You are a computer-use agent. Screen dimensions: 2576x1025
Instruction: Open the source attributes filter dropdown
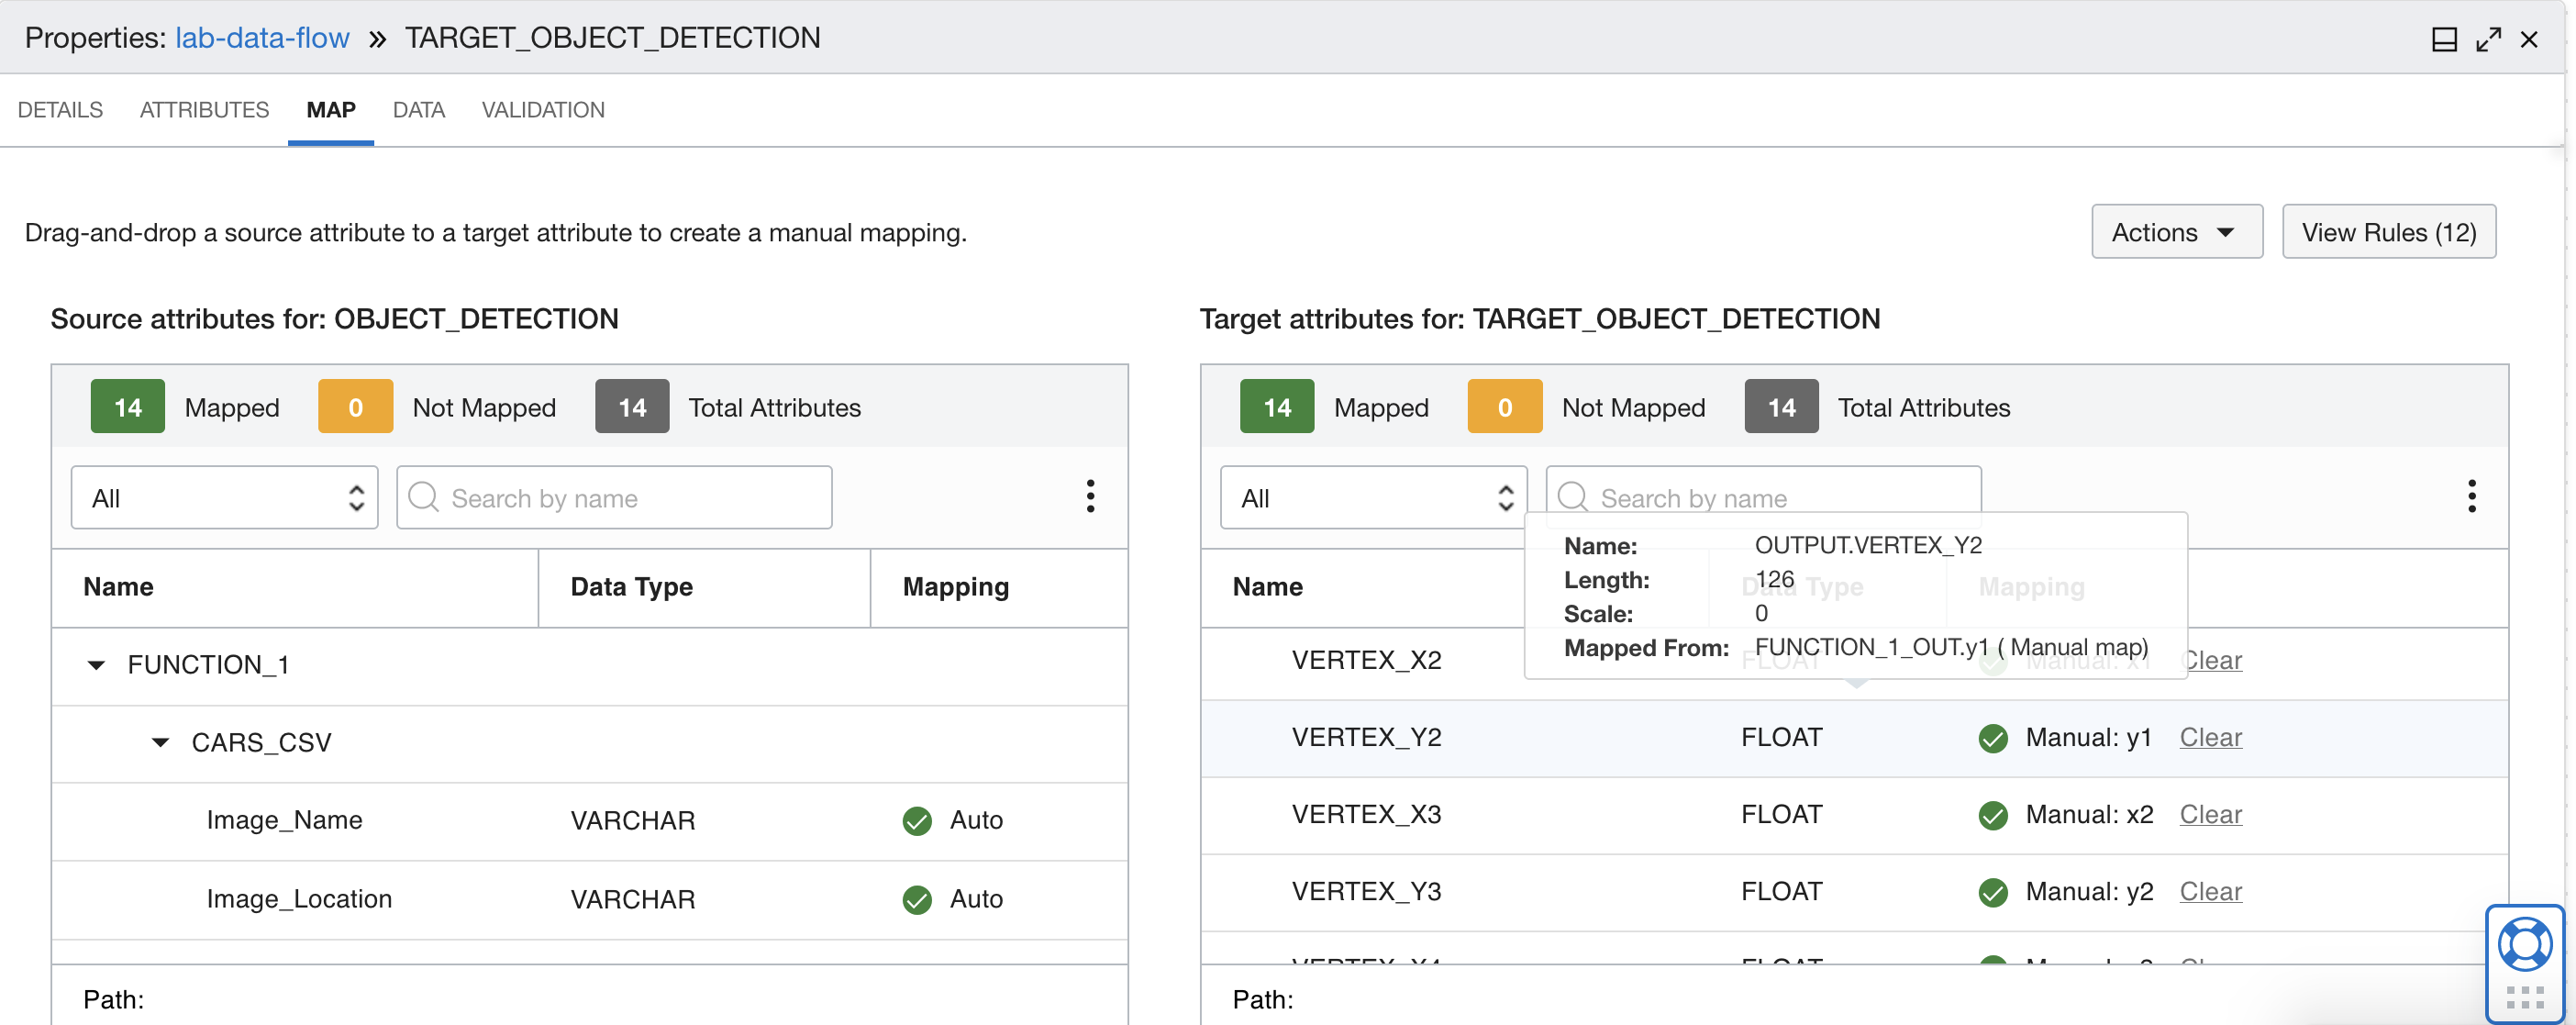click(x=224, y=497)
